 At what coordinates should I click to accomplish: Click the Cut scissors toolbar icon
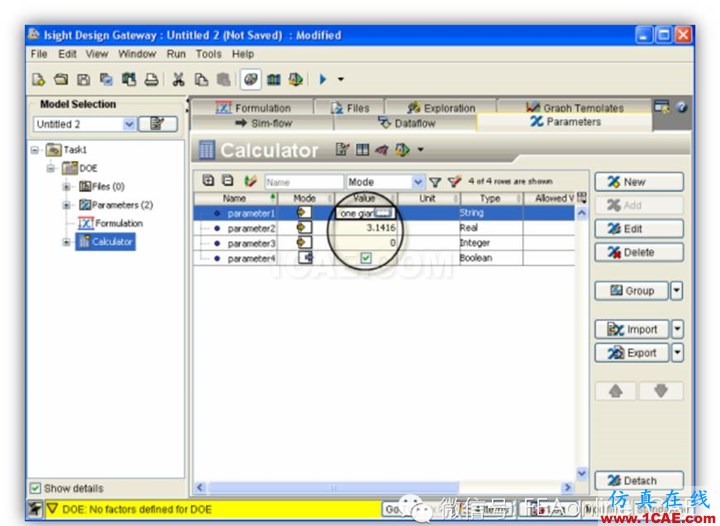coord(178,80)
